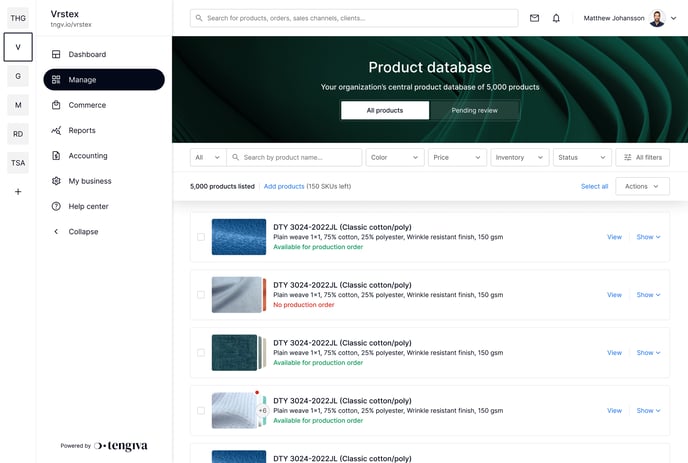Click the Dashboard sidebar icon

pos(56,54)
